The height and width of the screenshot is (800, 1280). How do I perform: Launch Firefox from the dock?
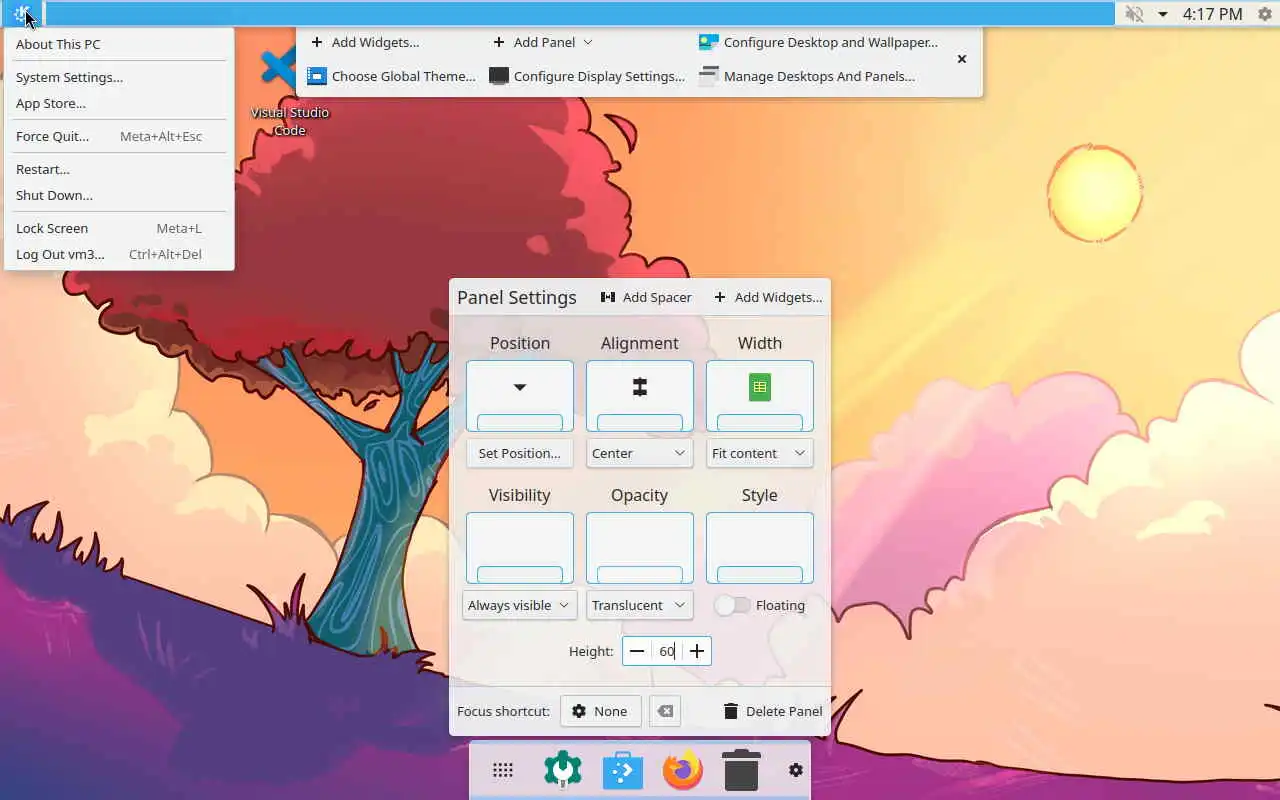point(682,770)
